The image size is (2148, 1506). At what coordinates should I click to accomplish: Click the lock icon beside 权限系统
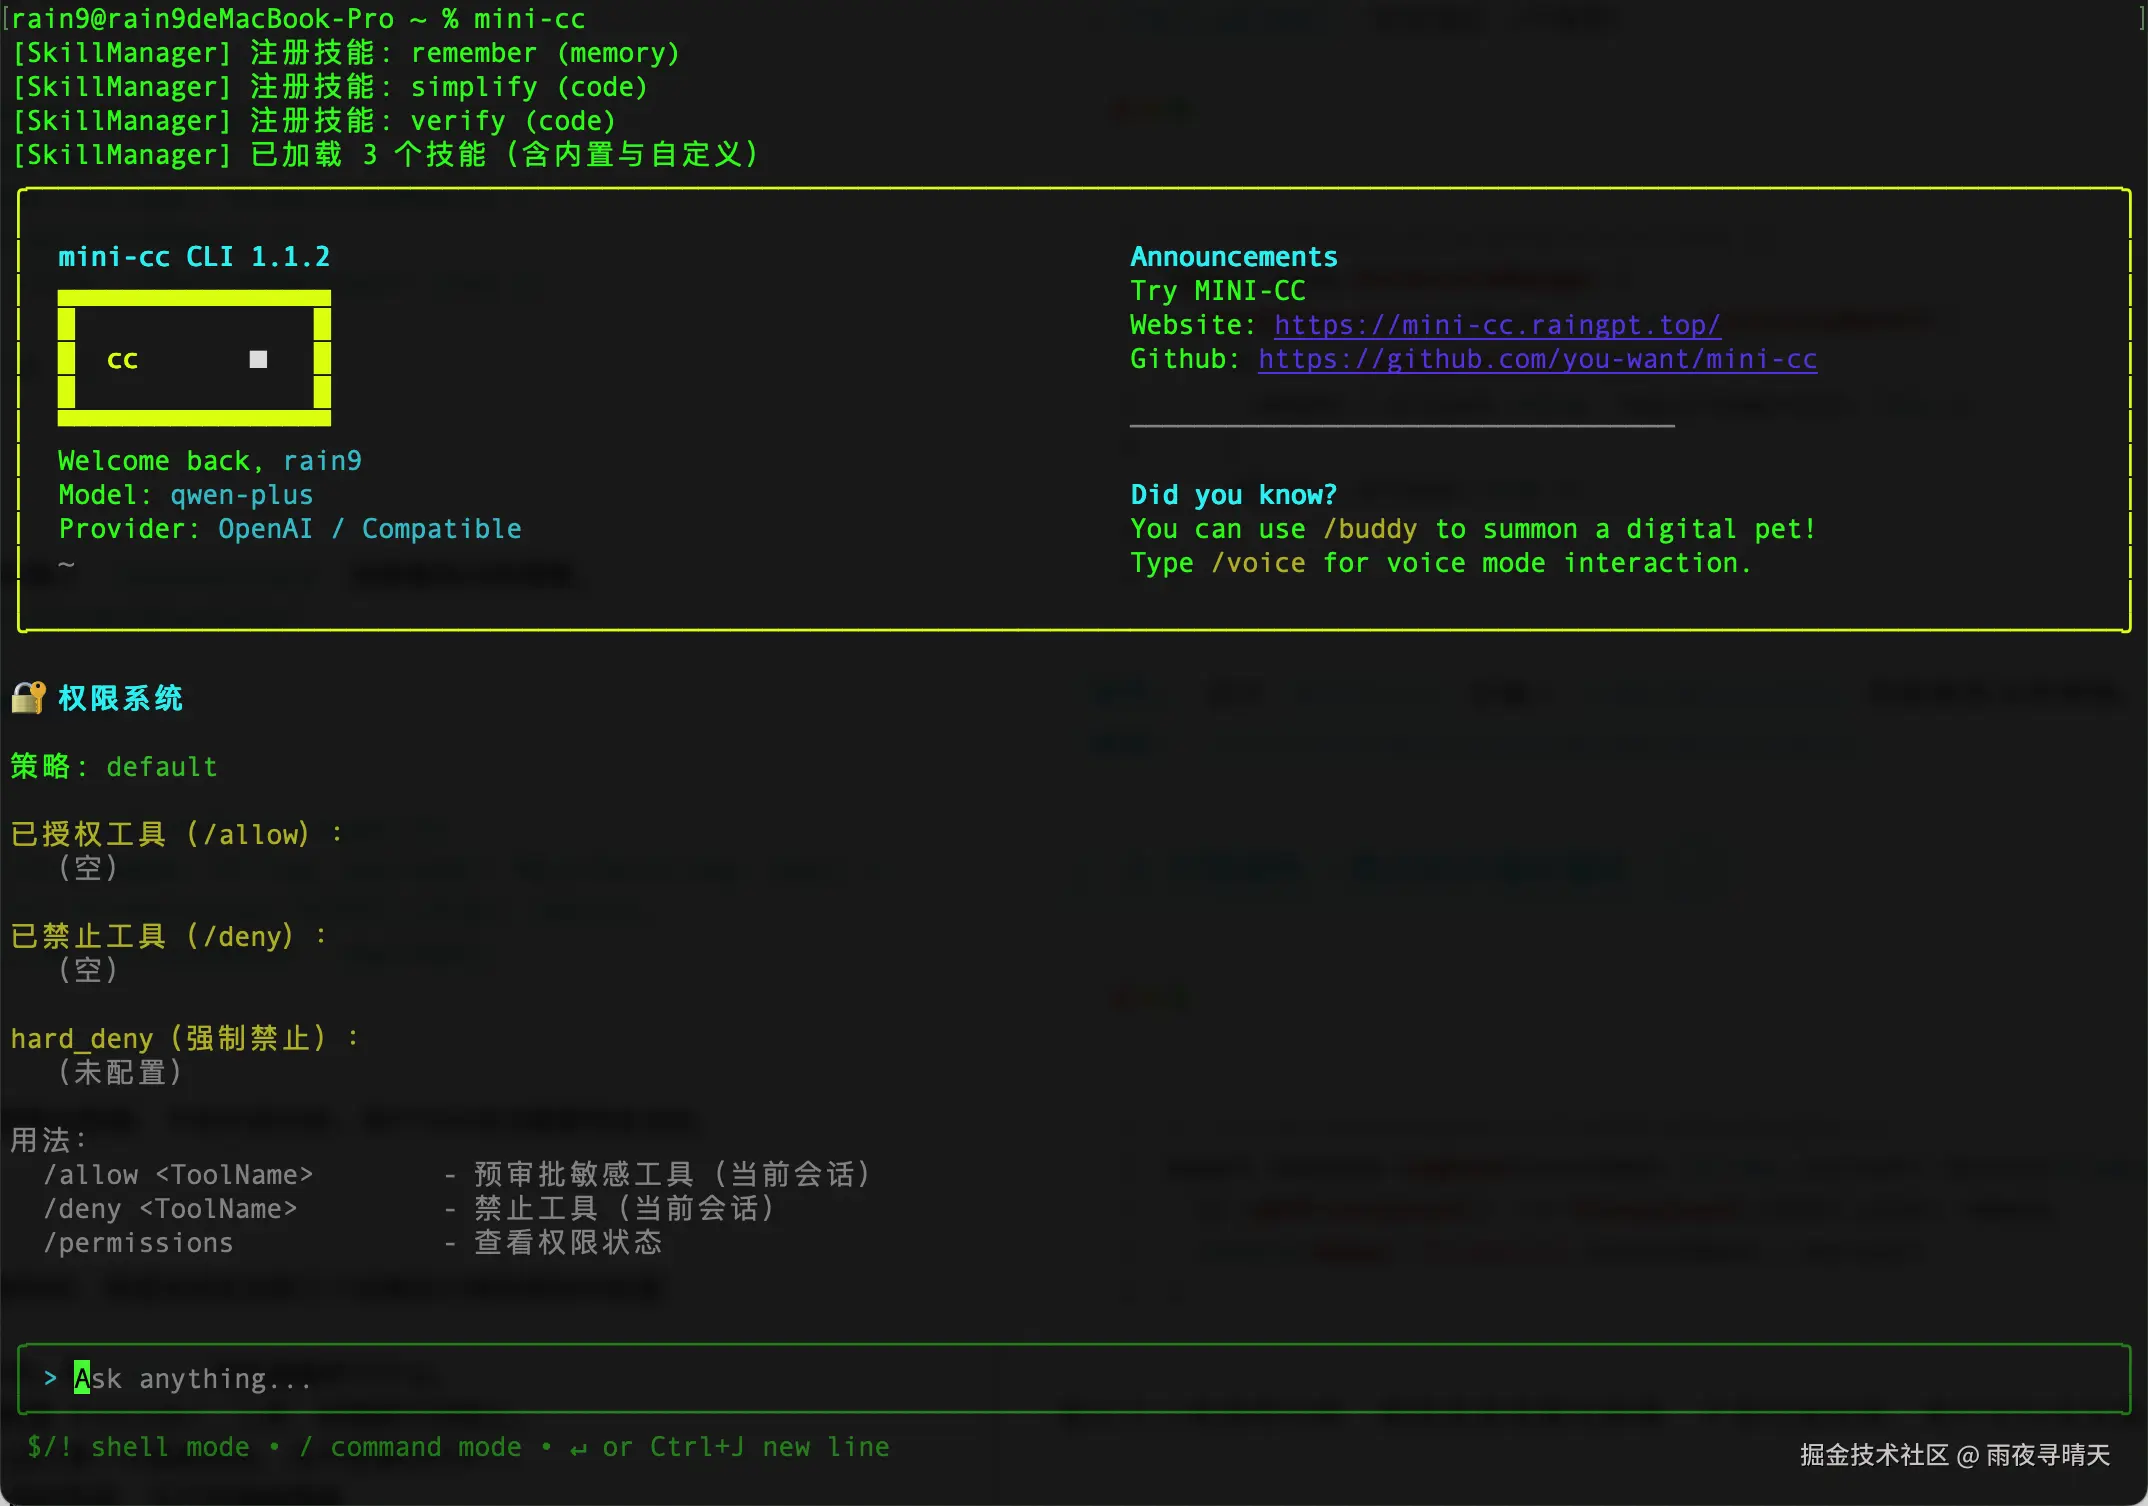[28, 697]
